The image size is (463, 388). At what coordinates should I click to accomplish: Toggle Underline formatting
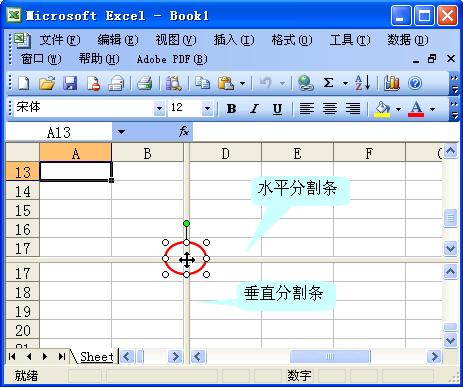tap(277, 109)
